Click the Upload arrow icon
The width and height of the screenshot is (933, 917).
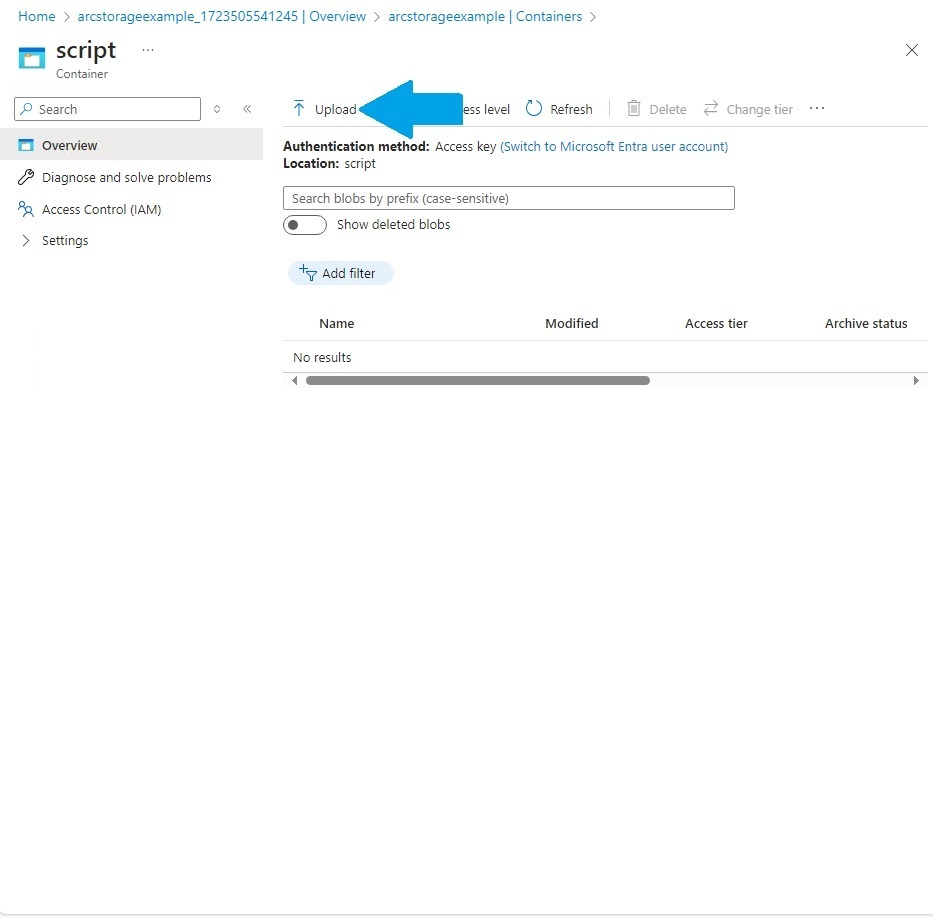coord(299,109)
